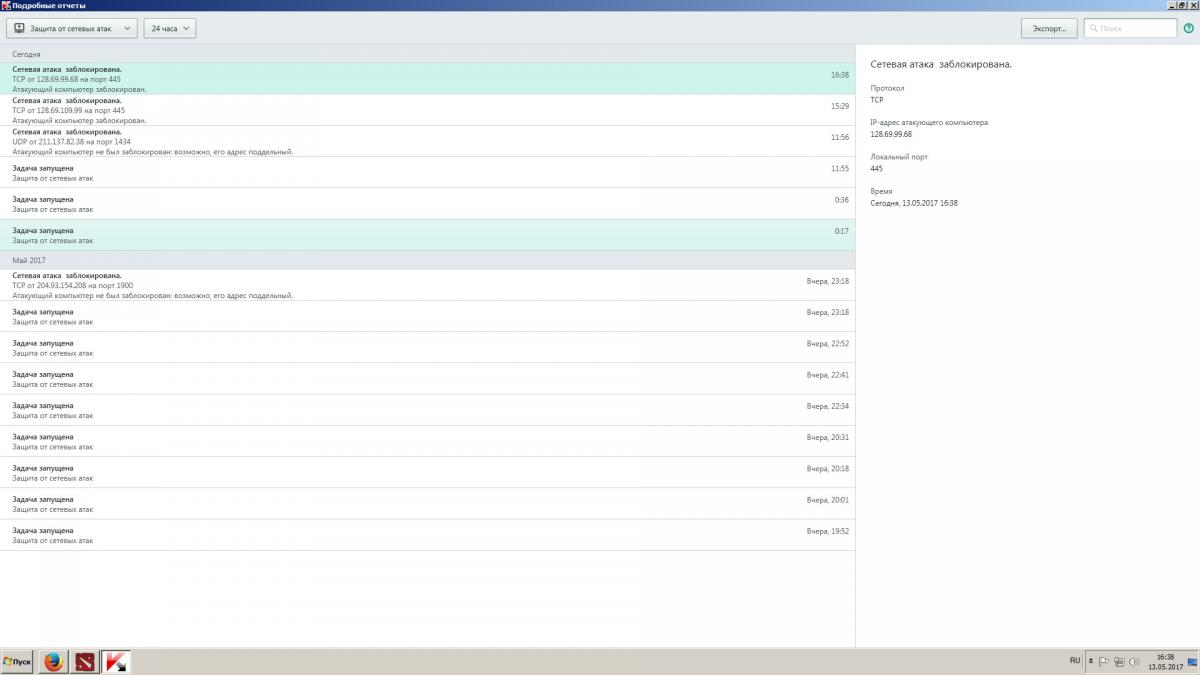The width and height of the screenshot is (1200, 675).
Task: Select Задача запущена Вчера, 22:52 row
Action: (x=428, y=348)
